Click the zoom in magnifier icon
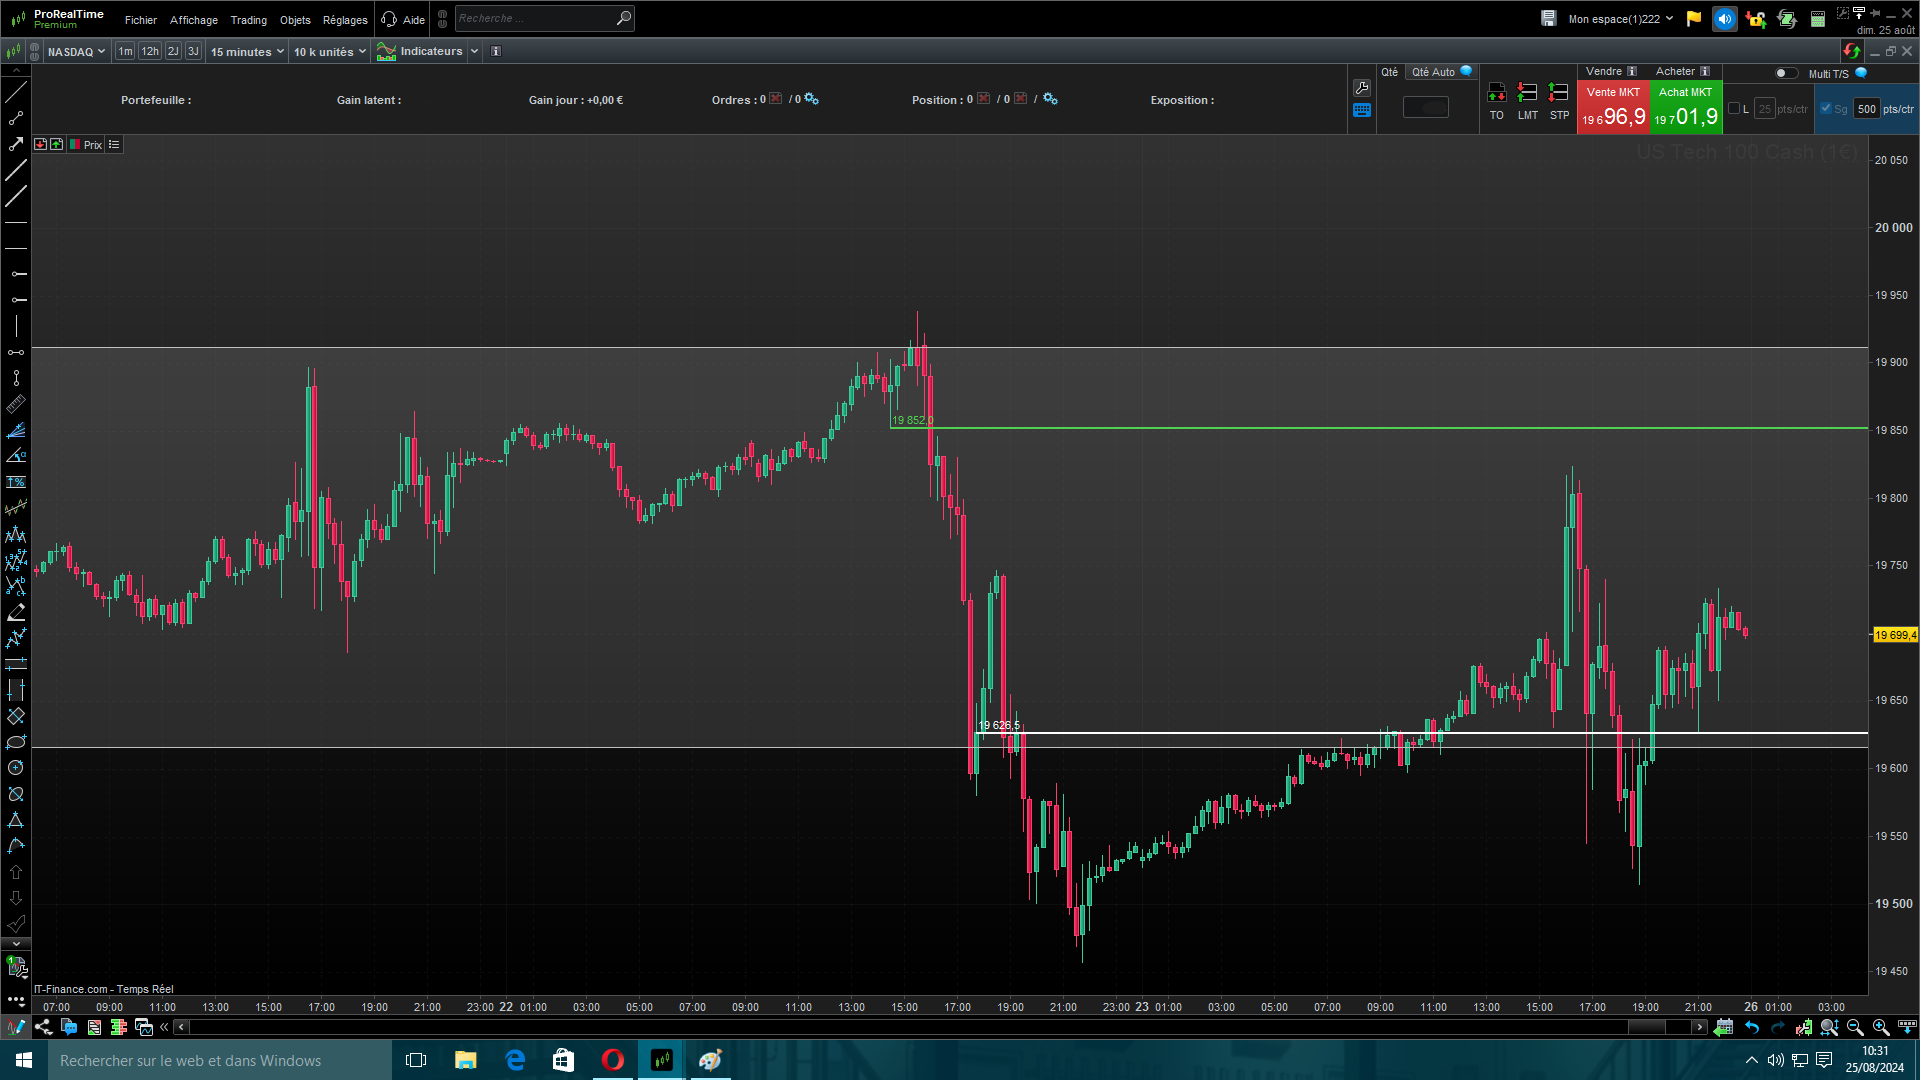Image resolution: width=1920 pixels, height=1080 pixels. coord(1880,1027)
